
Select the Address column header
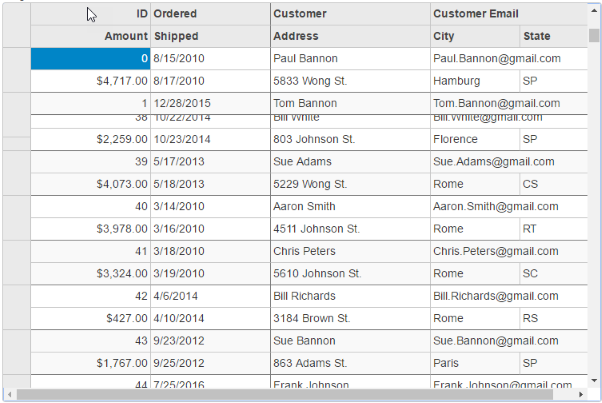(x=350, y=36)
